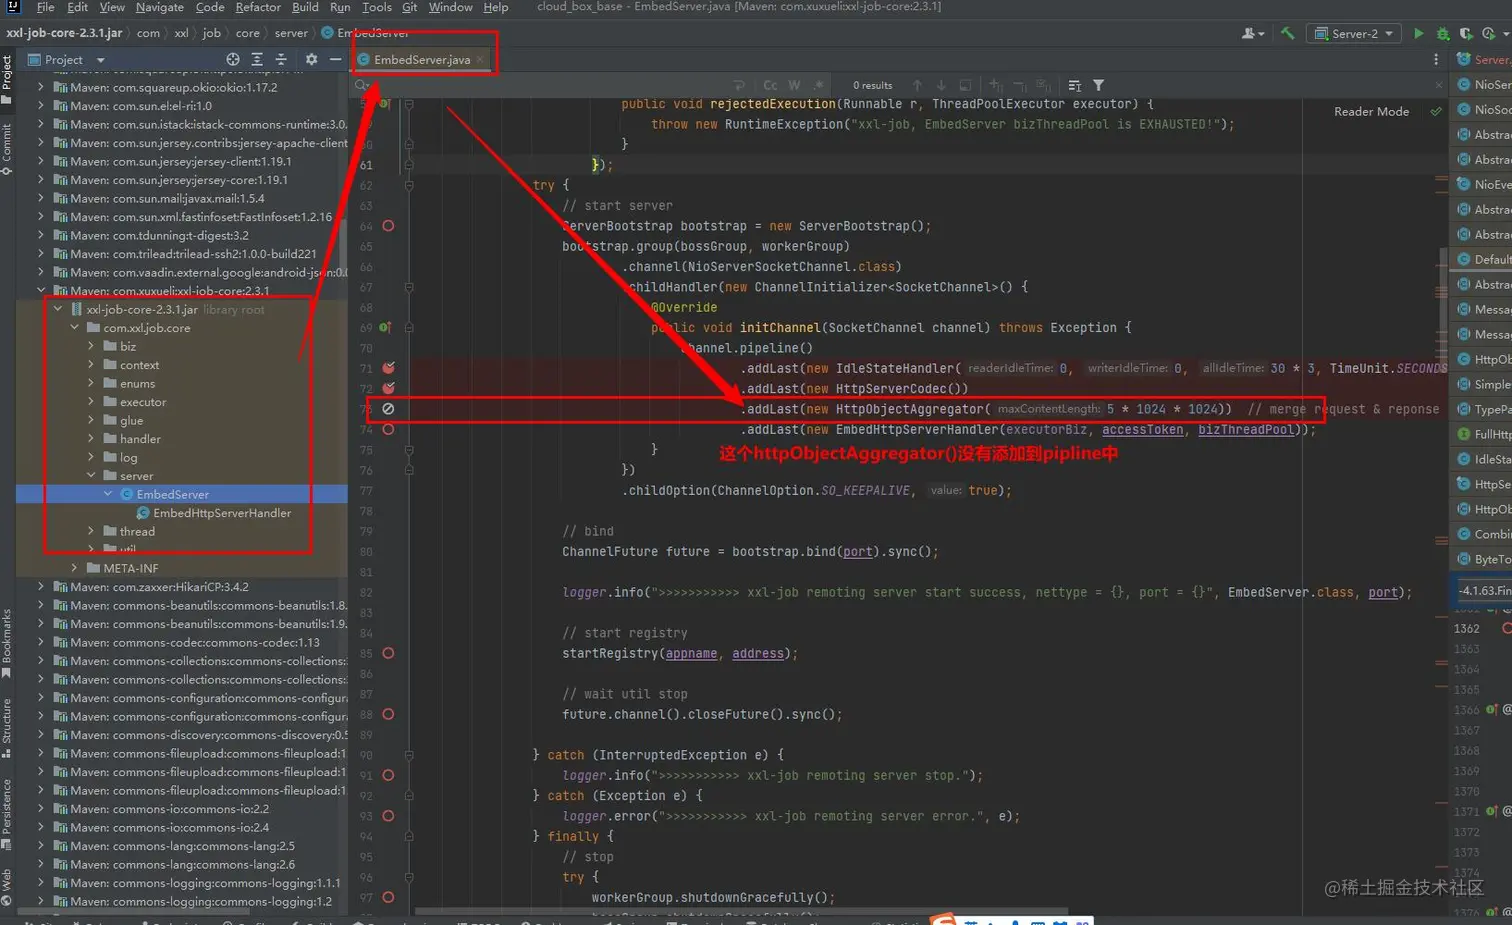Image resolution: width=1512 pixels, height=925 pixels.
Task: Toggle breakpoint on line 64
Action: [388, 226]
